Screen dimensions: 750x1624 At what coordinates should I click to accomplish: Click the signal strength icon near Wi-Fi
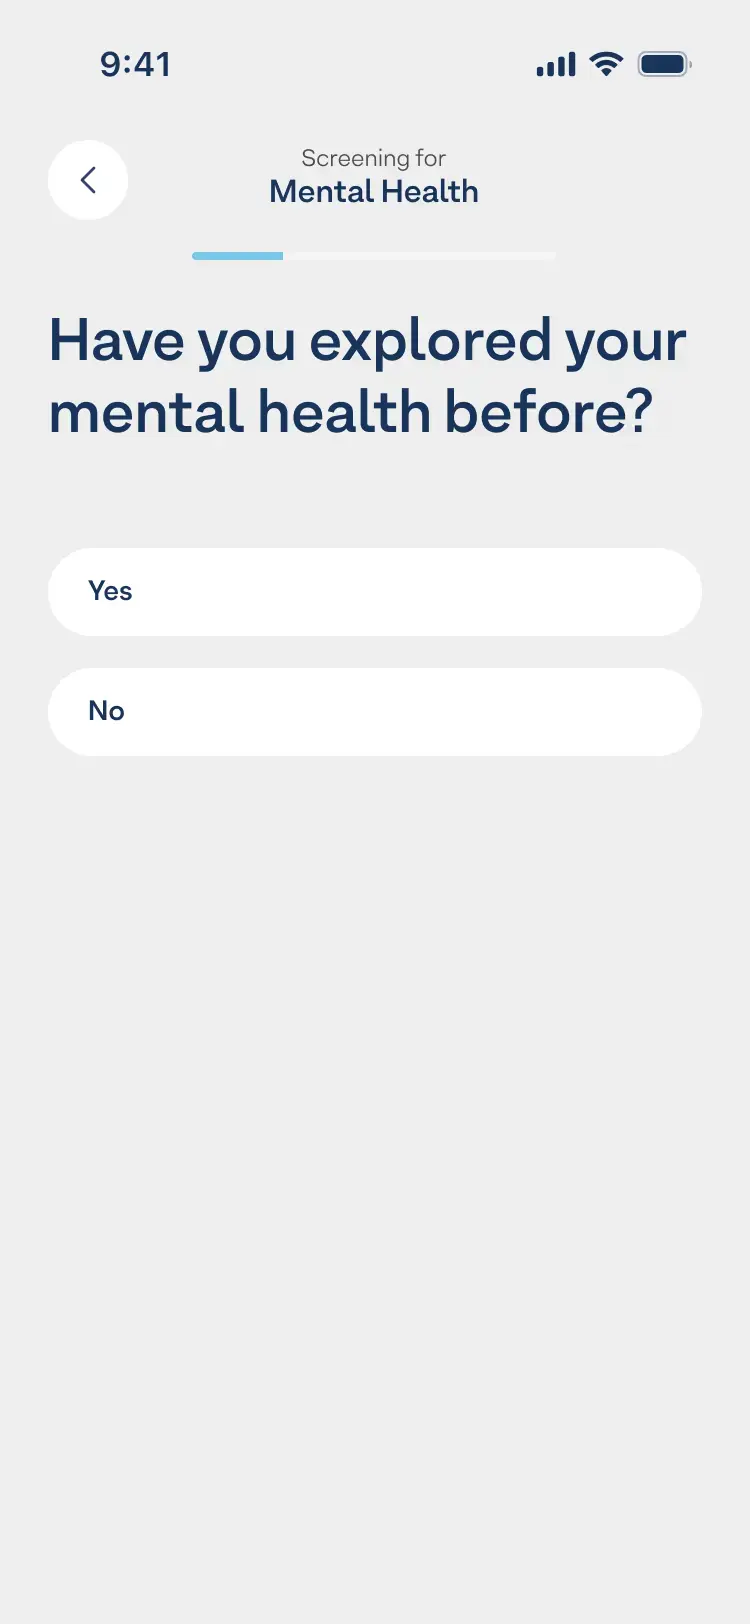(556, 63)
